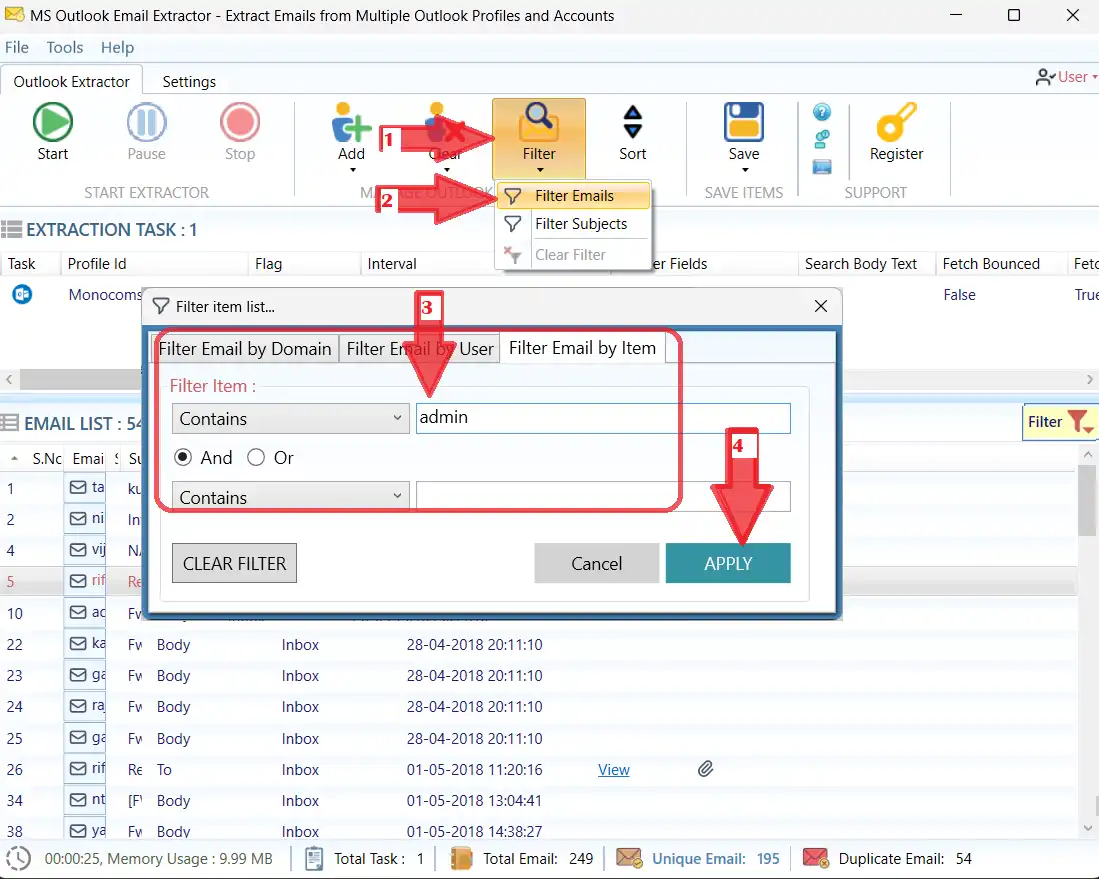Open the File menu

pyautogui.click(x=17, y=47)
